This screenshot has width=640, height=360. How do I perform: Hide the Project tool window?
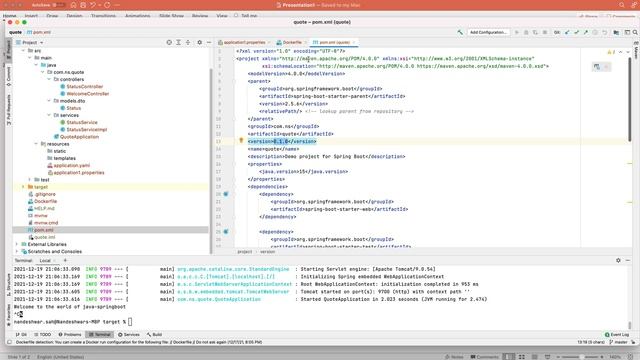tap(209, 42)
